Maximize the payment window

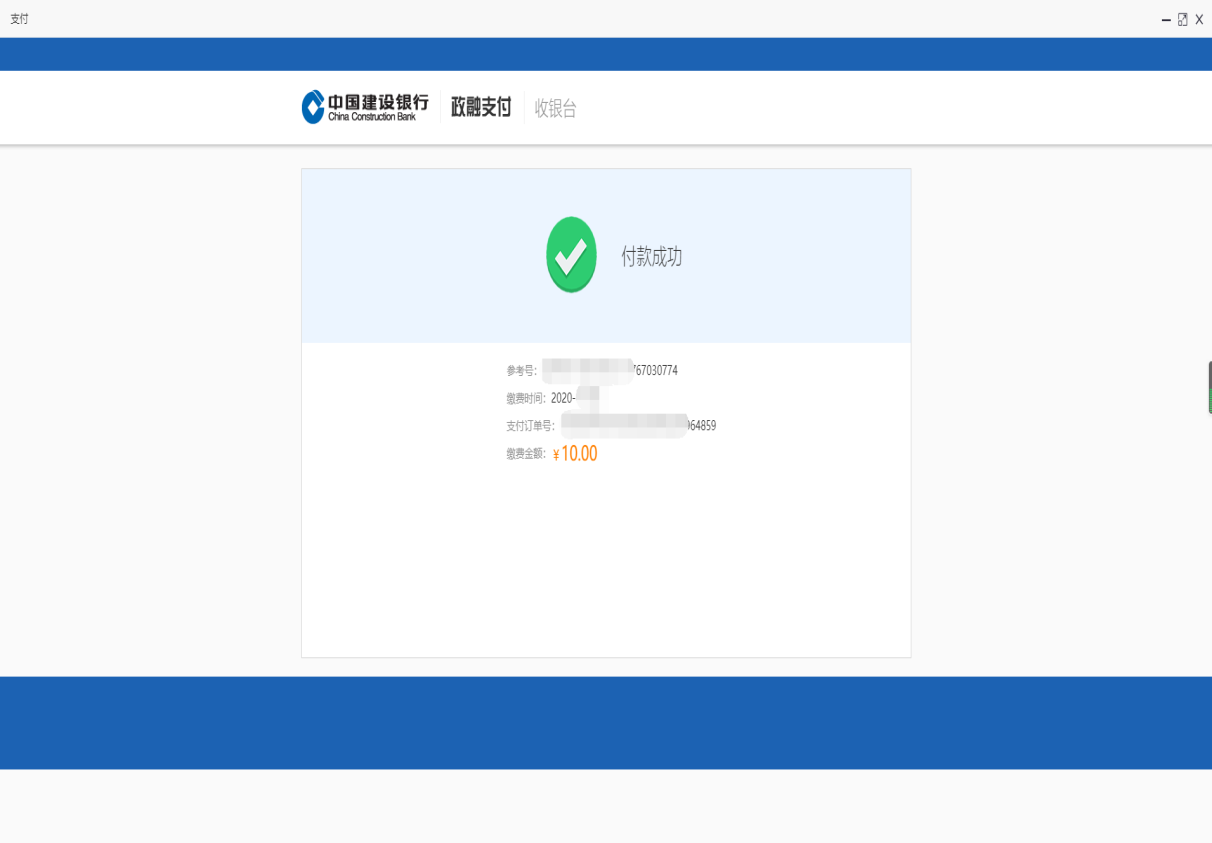1182,20
